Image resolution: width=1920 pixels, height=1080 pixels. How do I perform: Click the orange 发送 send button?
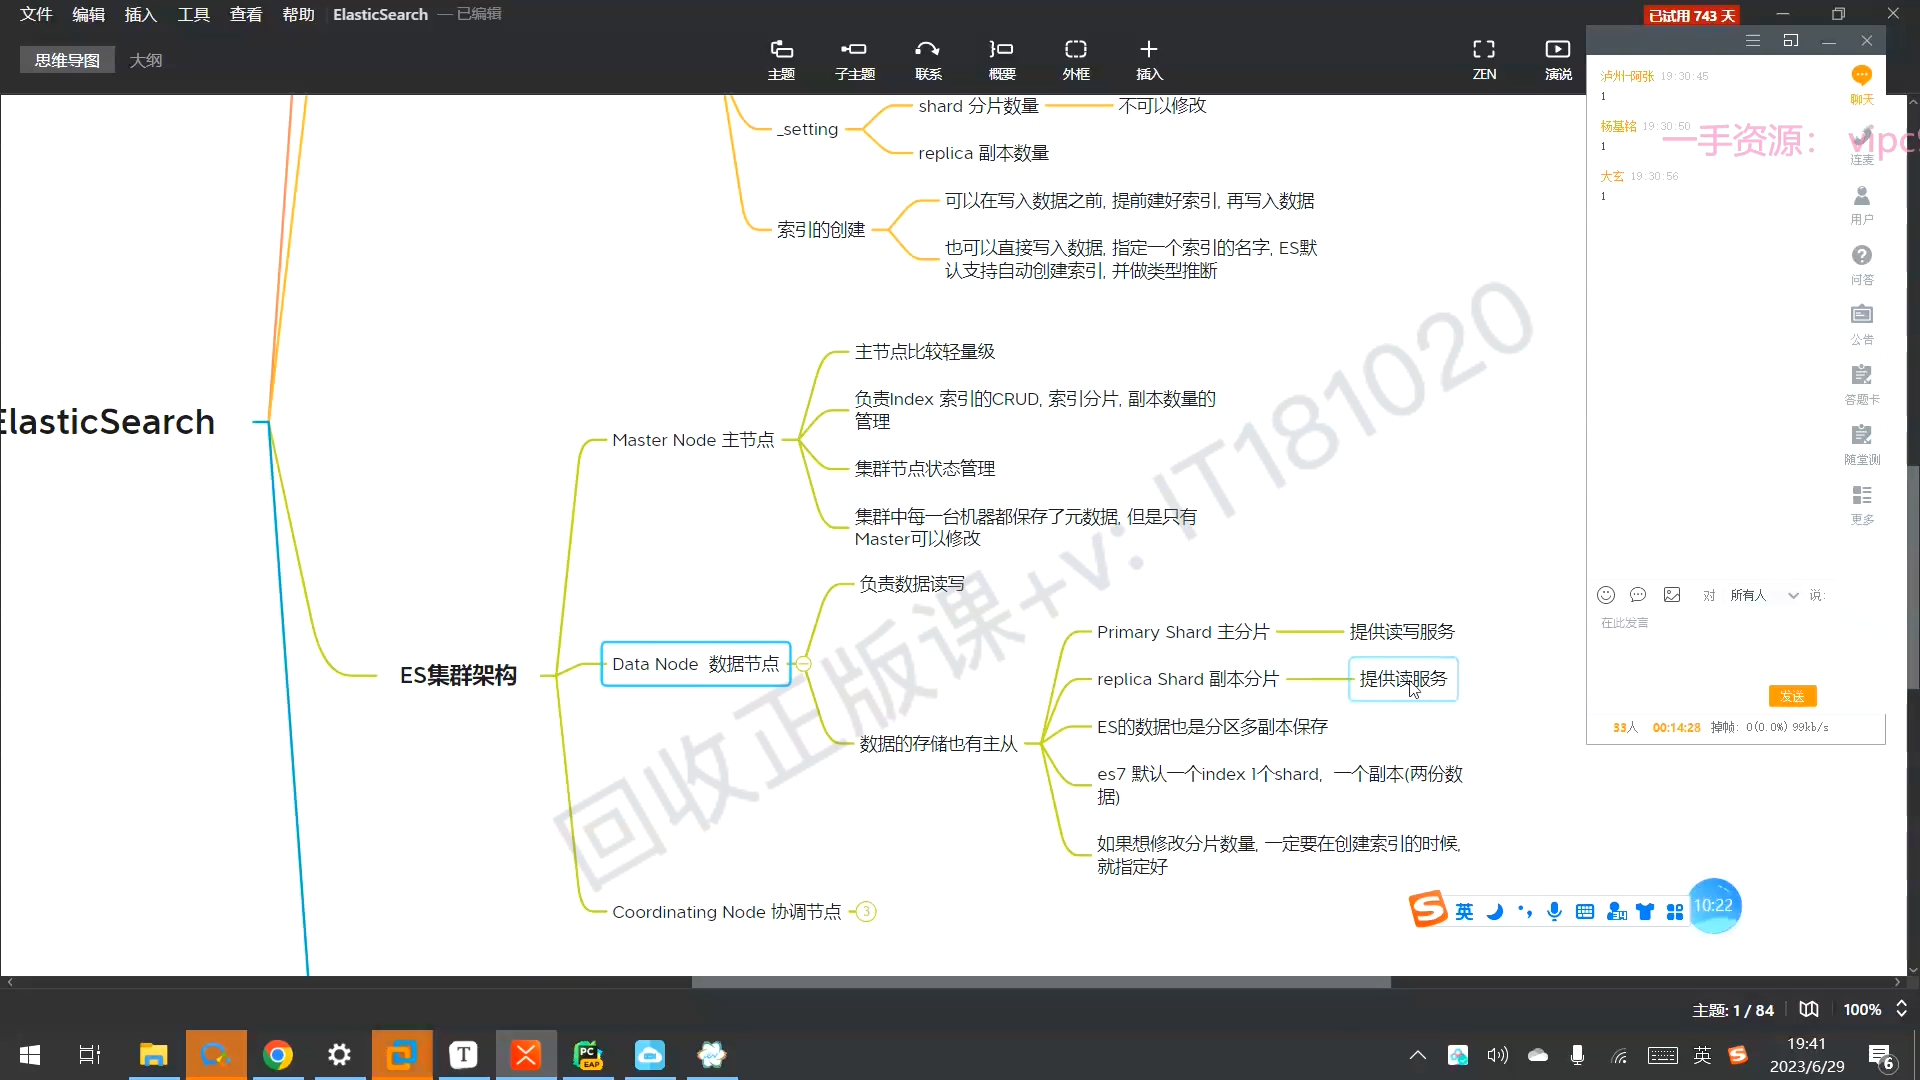(1792, 696)
